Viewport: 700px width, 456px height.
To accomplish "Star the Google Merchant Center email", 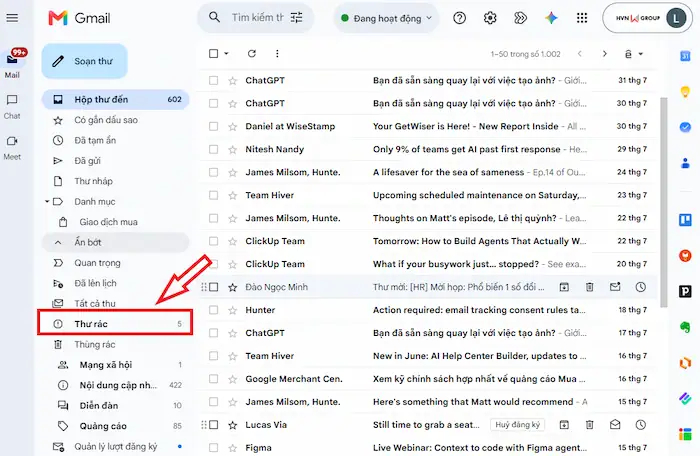I will click(x=233, y=379).
